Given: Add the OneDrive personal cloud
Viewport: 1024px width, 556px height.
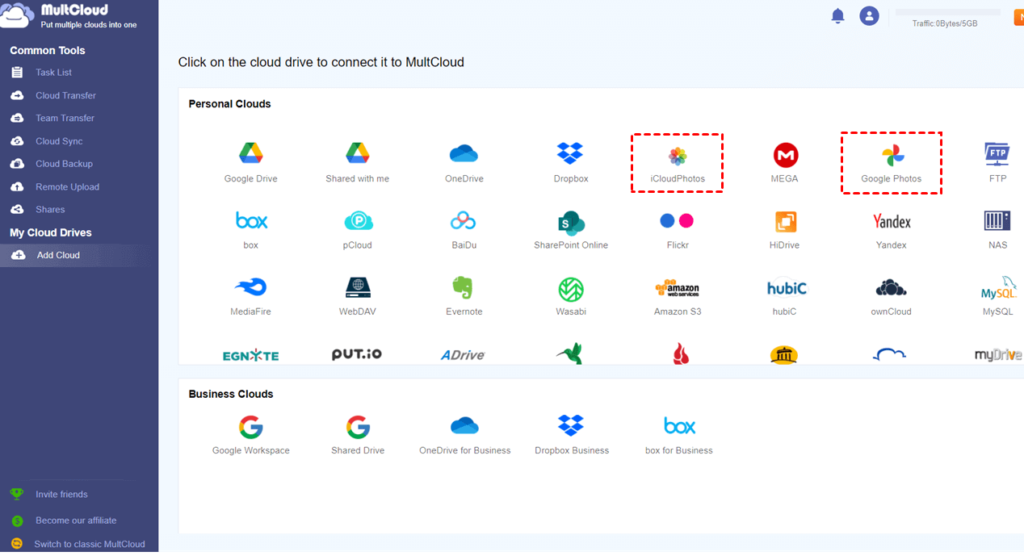Looking at the screenshot, I should click(x=464, y=154).
